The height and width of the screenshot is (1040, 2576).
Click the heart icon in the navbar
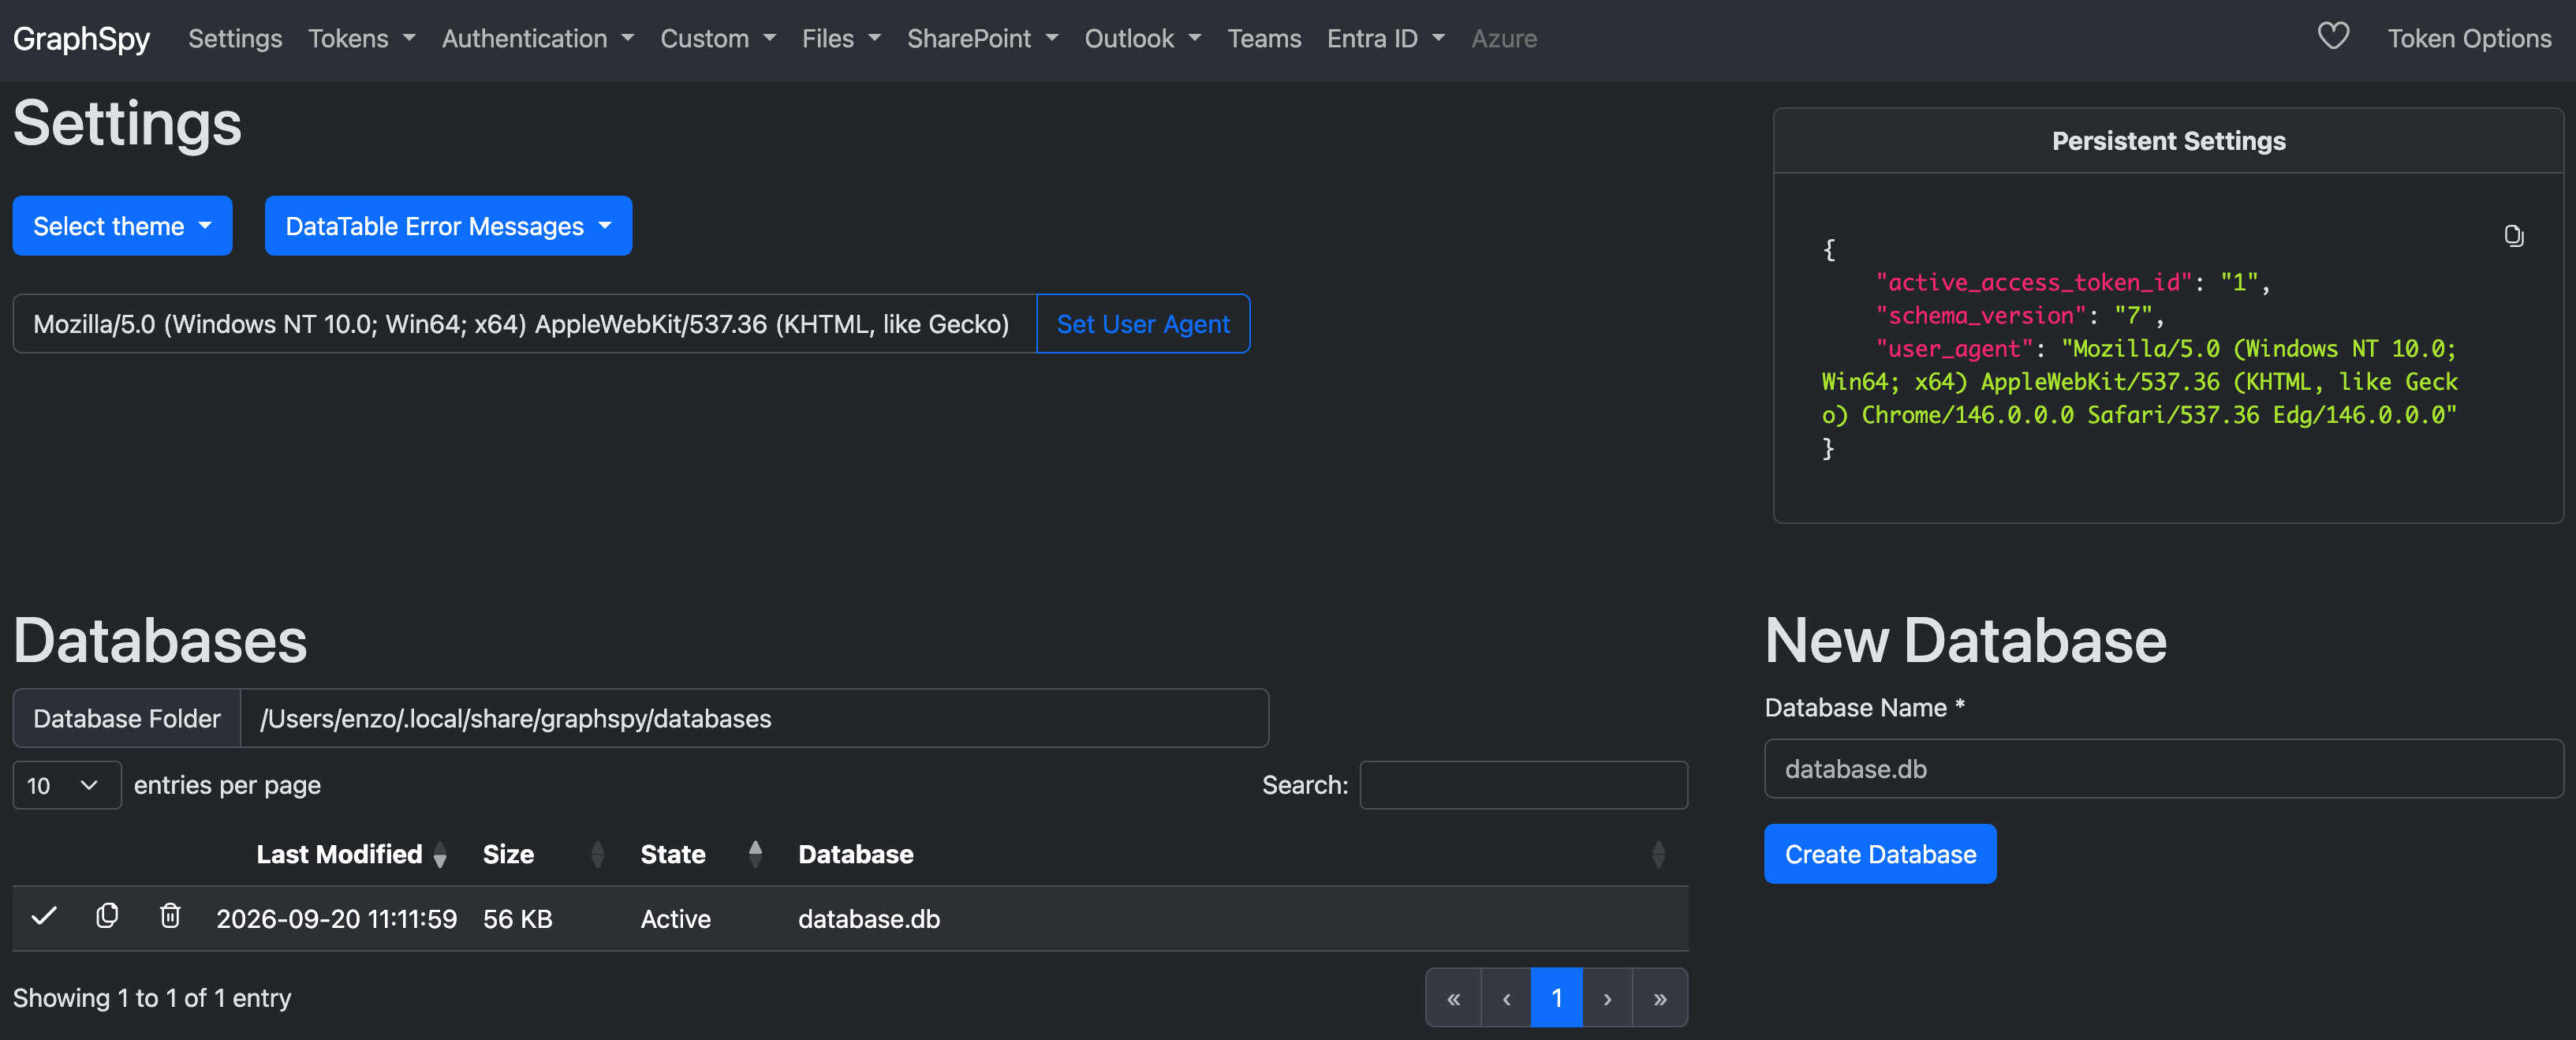2332,37
